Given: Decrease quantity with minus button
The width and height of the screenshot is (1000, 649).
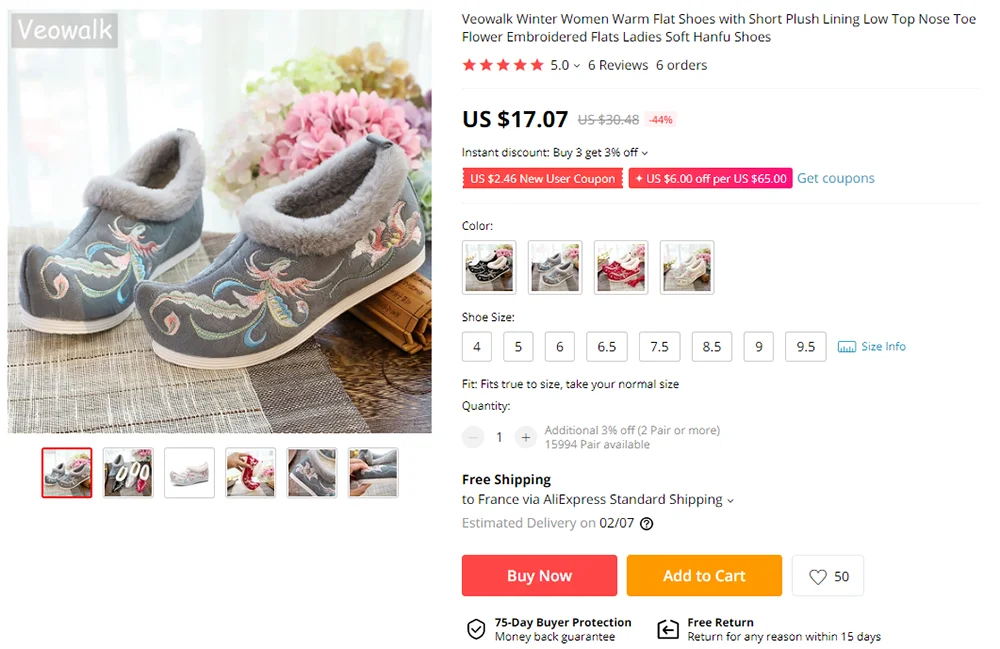Looking at the screenshot, I should point(473,437).
